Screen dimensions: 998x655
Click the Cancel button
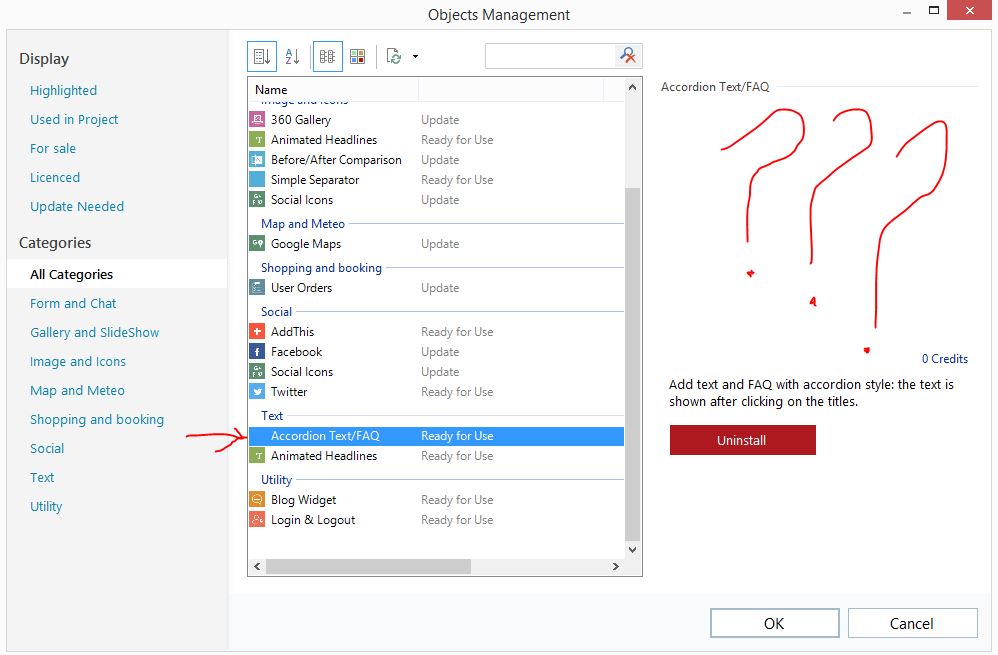click(x=912, y=623)
